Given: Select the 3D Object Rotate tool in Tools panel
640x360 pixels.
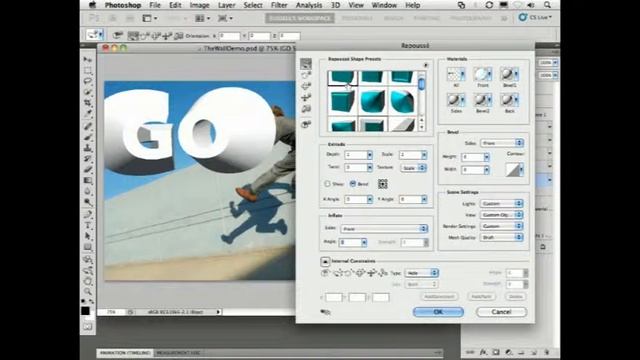Looking at the screenshot, I should pyautogui.click(x=88, y=260).
